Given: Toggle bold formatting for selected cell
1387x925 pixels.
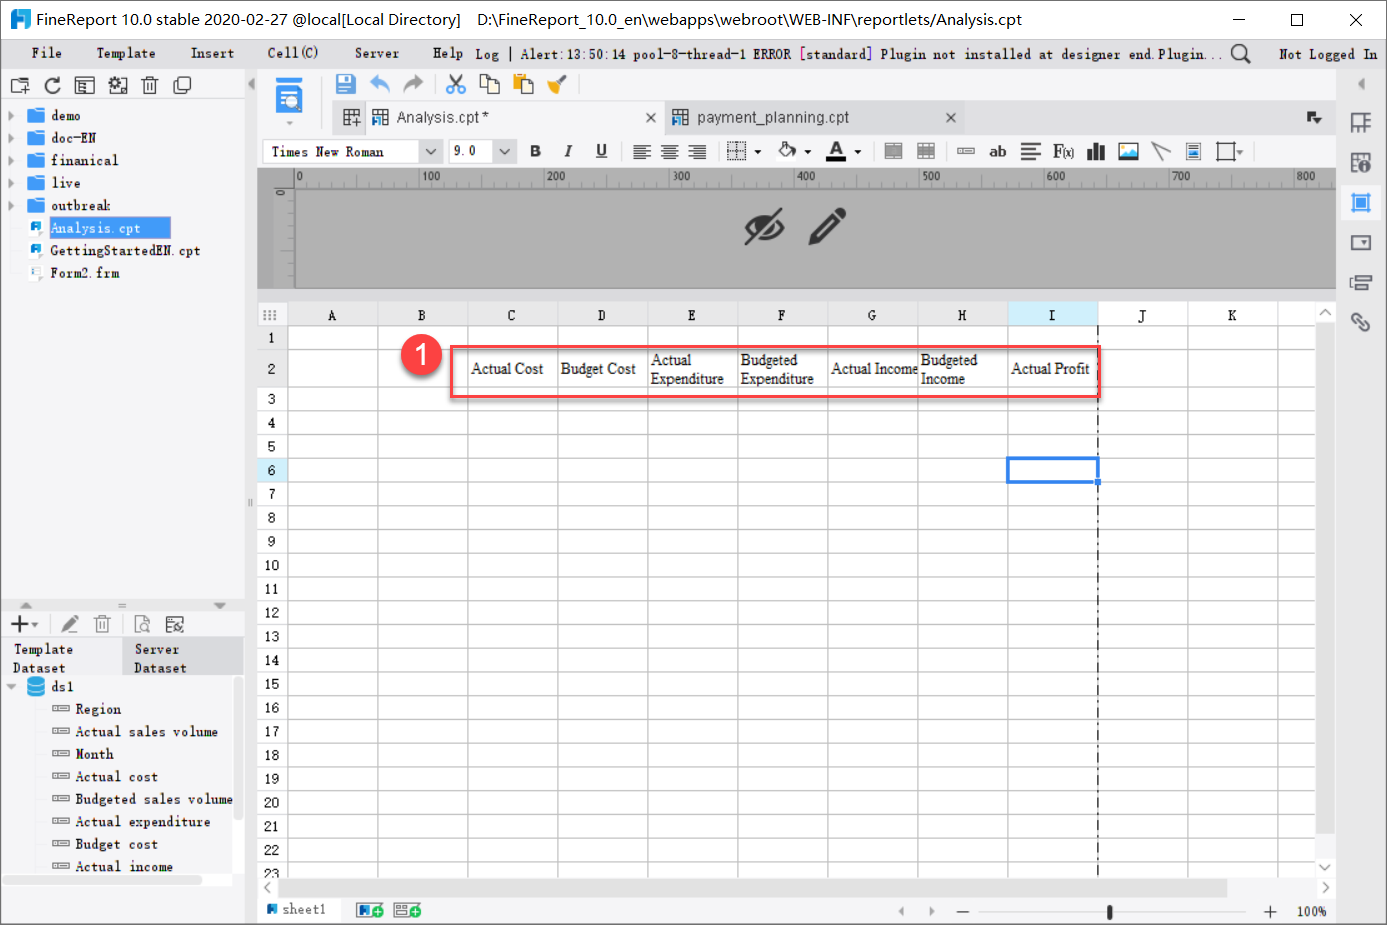Looking at the screenshot, I should click(535, 151).
